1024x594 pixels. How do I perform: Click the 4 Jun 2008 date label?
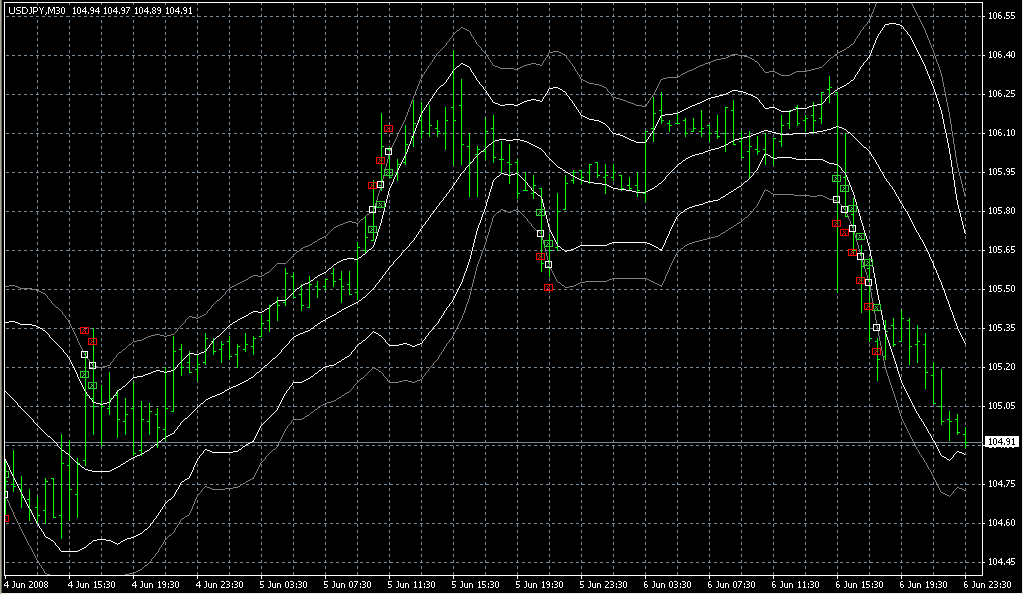pos(27,584)
